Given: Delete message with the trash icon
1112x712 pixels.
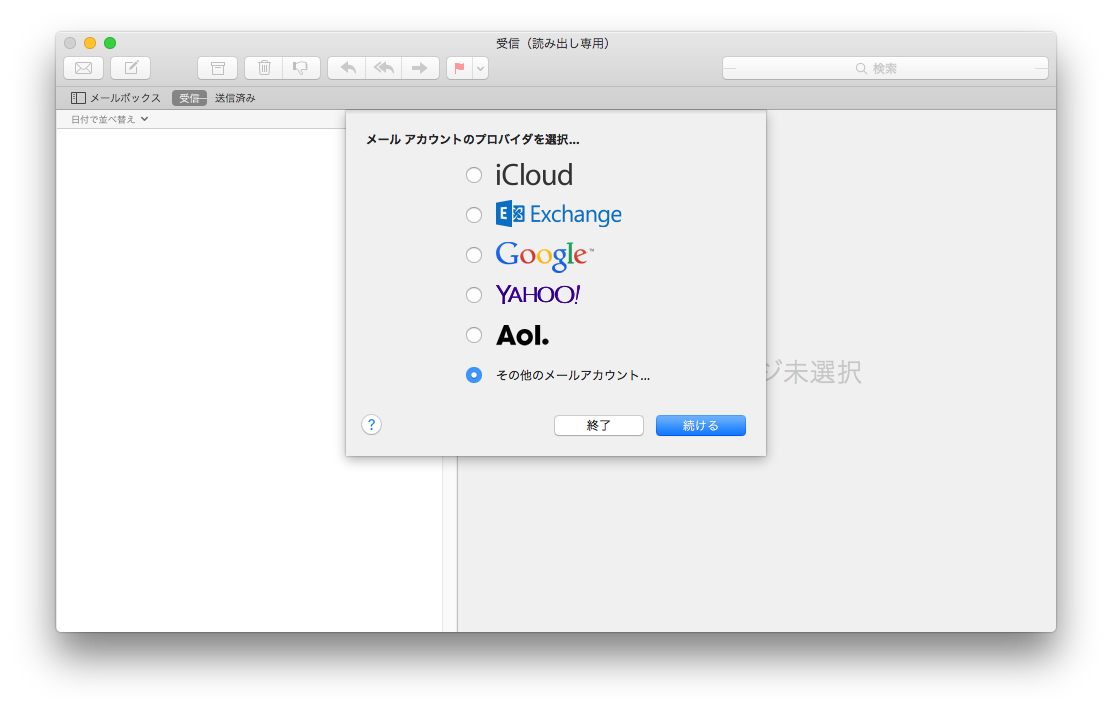Looking at the screenshot, I should [264, 68].
